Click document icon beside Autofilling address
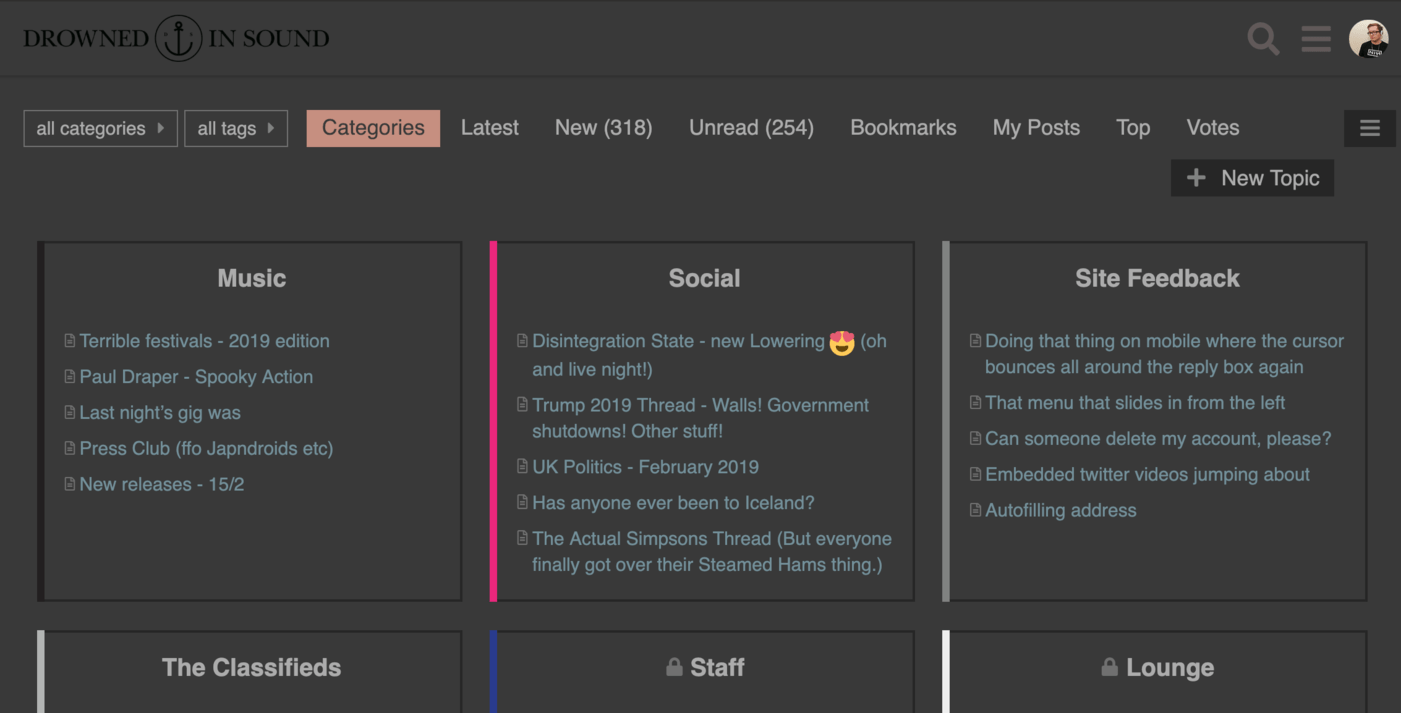The width and height of the screenshot is (1401, 713). click(975, 511)
